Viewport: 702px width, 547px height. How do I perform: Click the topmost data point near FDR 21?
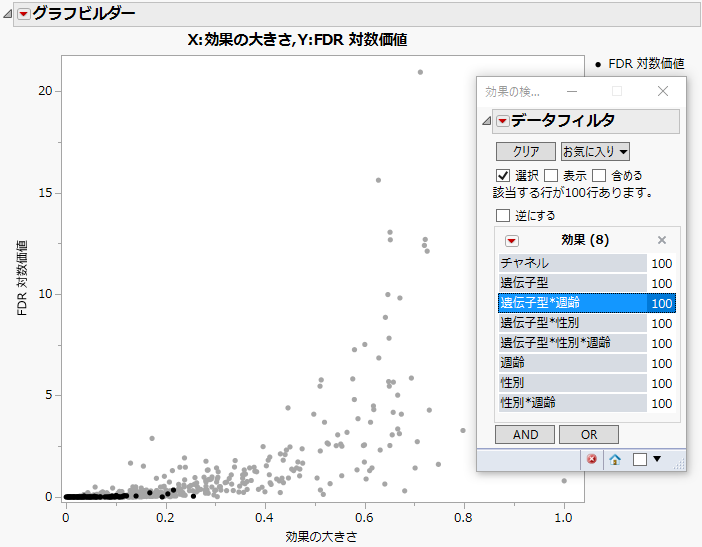coord(420,72)
